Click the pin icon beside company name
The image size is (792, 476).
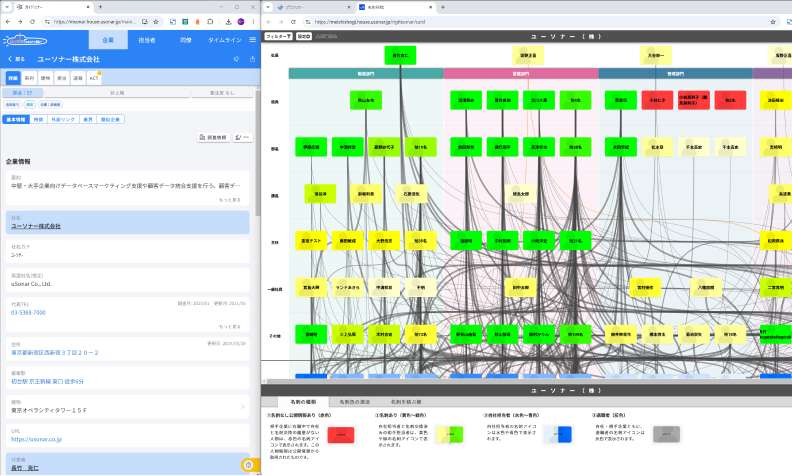[x=237, y=59]
